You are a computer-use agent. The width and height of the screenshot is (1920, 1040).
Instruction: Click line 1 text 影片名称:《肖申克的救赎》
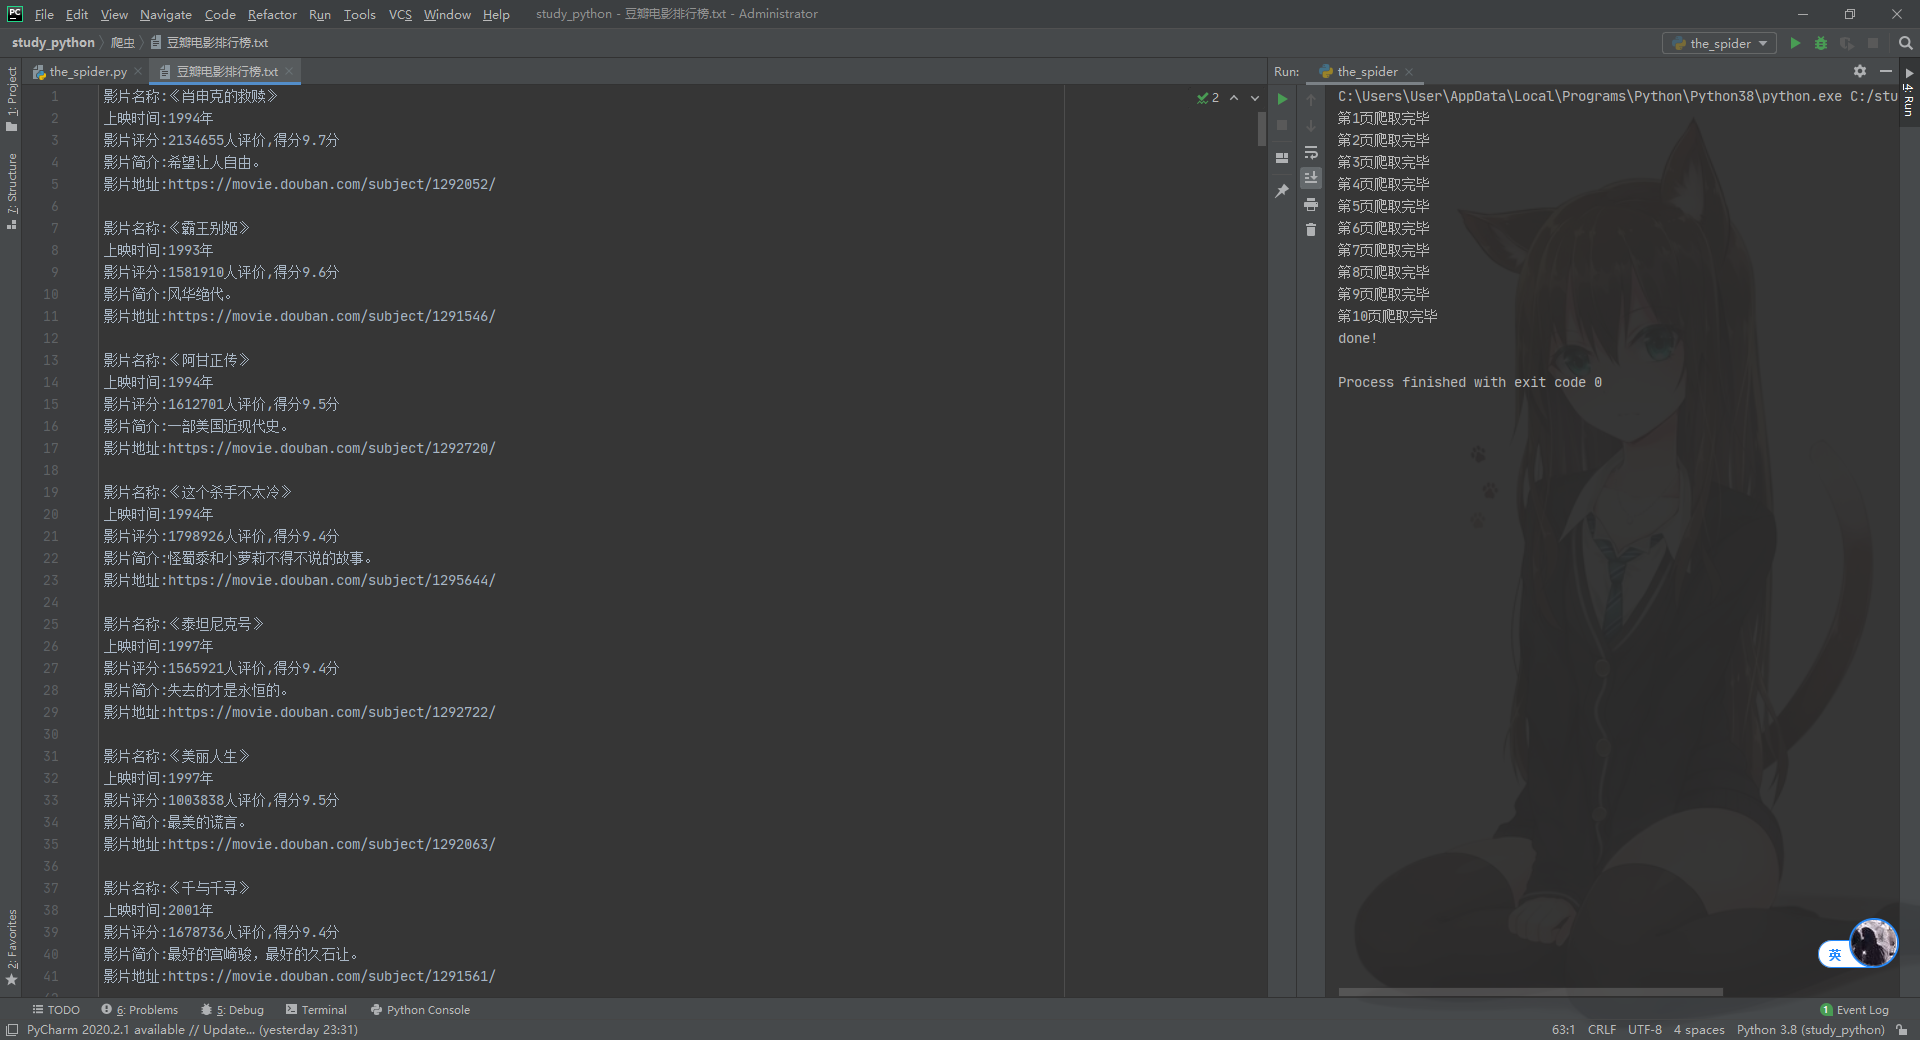point(190,96)
